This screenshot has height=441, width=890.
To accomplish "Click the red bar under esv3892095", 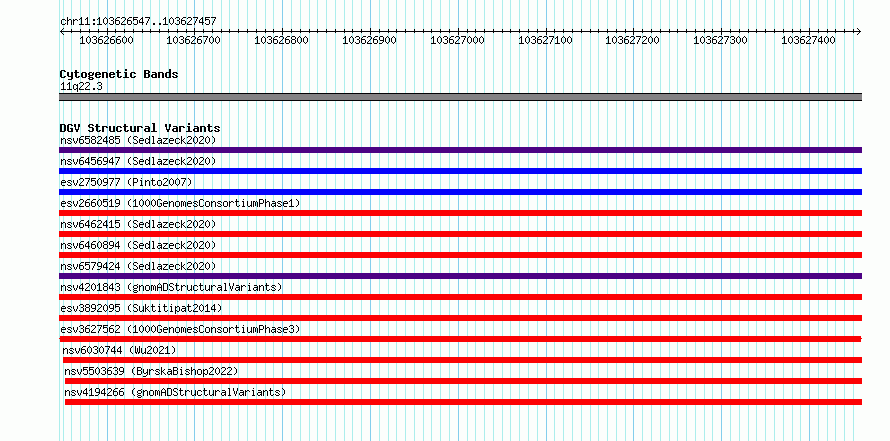I will click(x=460, y=318).
